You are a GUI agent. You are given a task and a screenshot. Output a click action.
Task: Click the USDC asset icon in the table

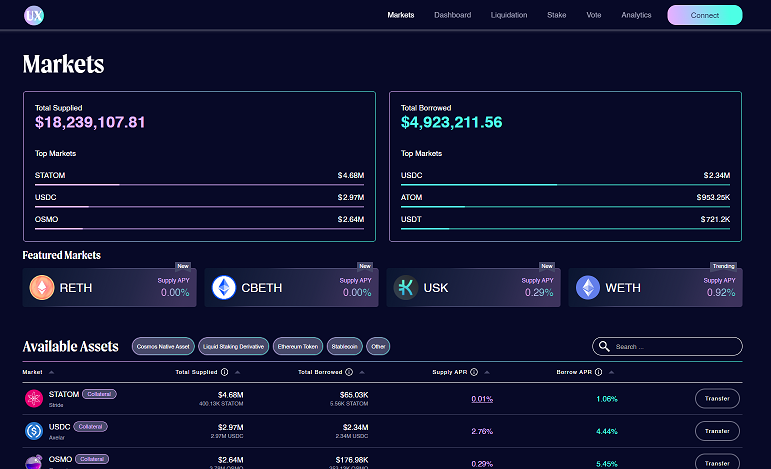tap(34, 431)
